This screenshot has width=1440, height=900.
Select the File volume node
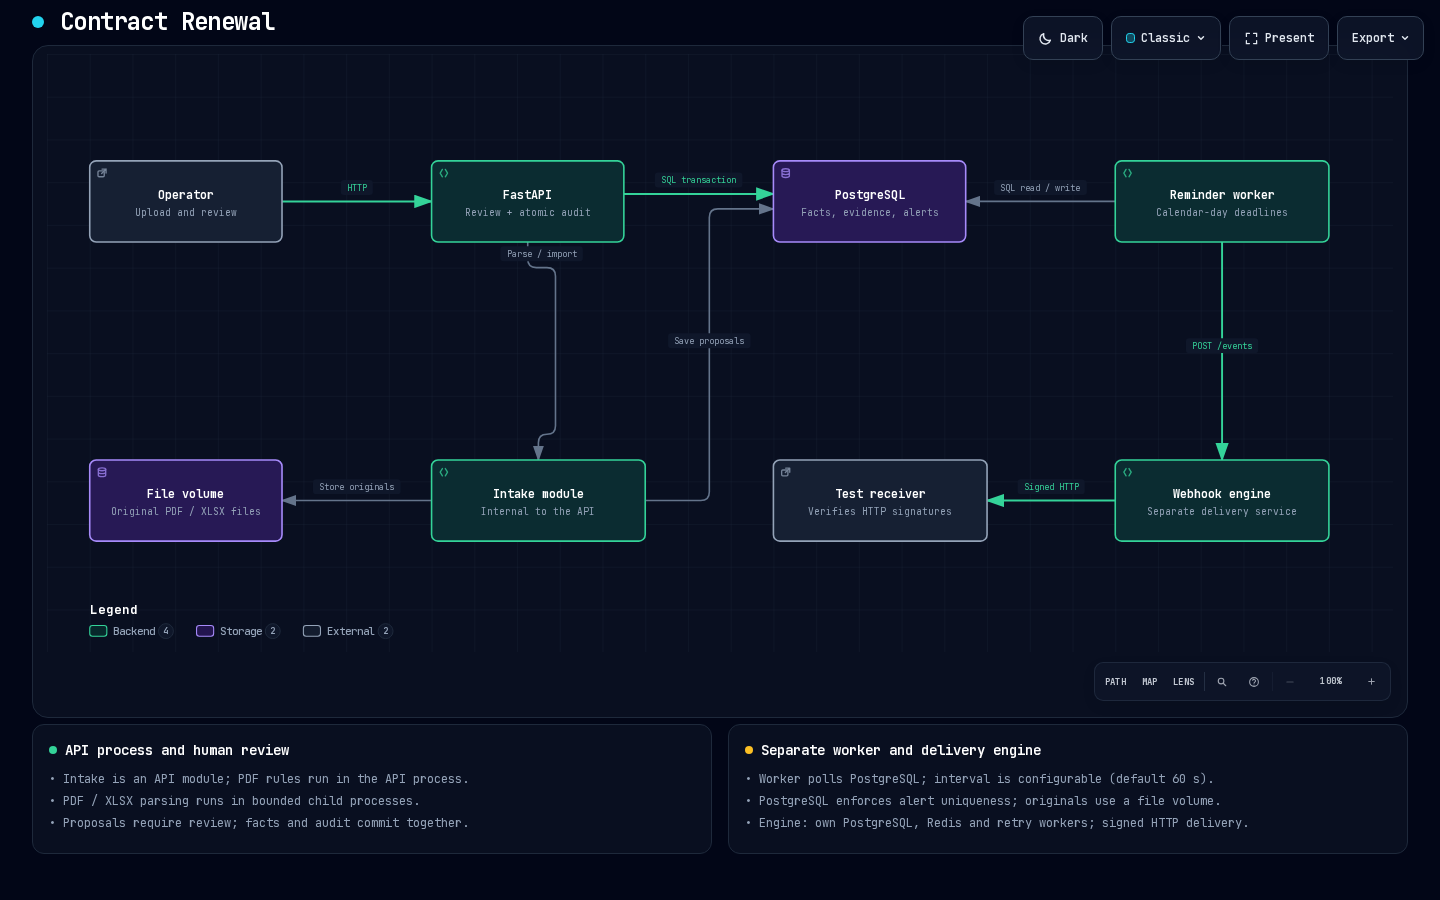pyautogui.click(x=186, y=500)
